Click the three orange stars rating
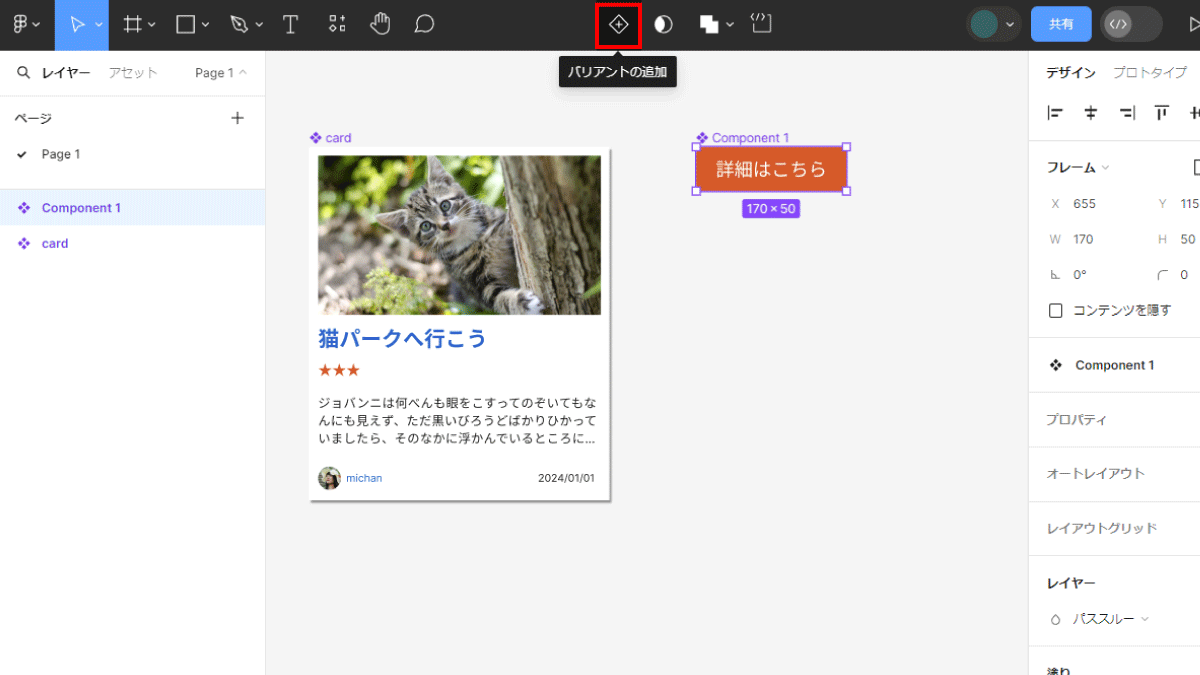The height and width of the screenshot is (675, 1200). (x=339, y=370)
